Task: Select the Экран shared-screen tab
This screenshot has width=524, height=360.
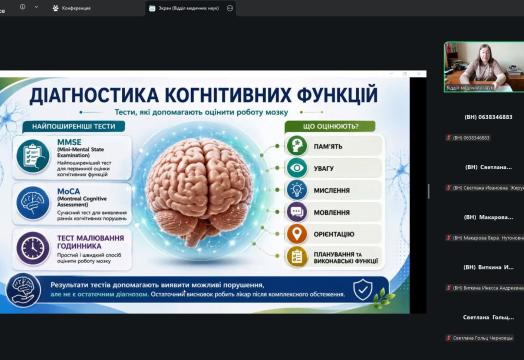Action: 190,8
